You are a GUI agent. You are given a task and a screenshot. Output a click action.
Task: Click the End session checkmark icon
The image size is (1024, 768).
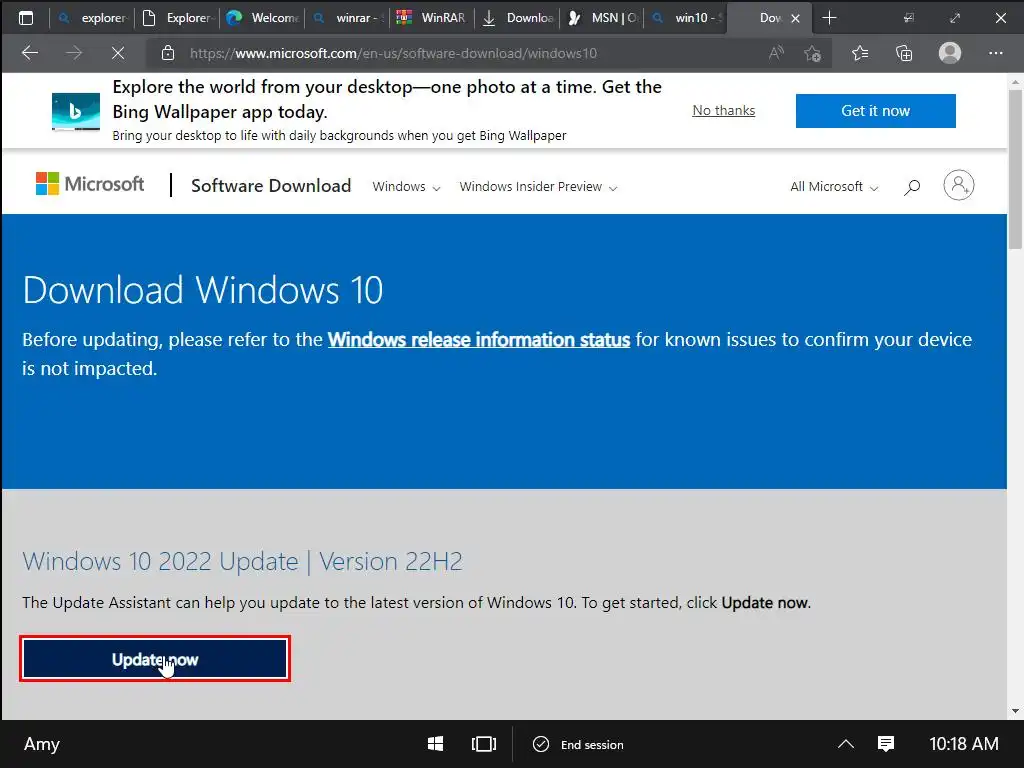coord(541,744)
